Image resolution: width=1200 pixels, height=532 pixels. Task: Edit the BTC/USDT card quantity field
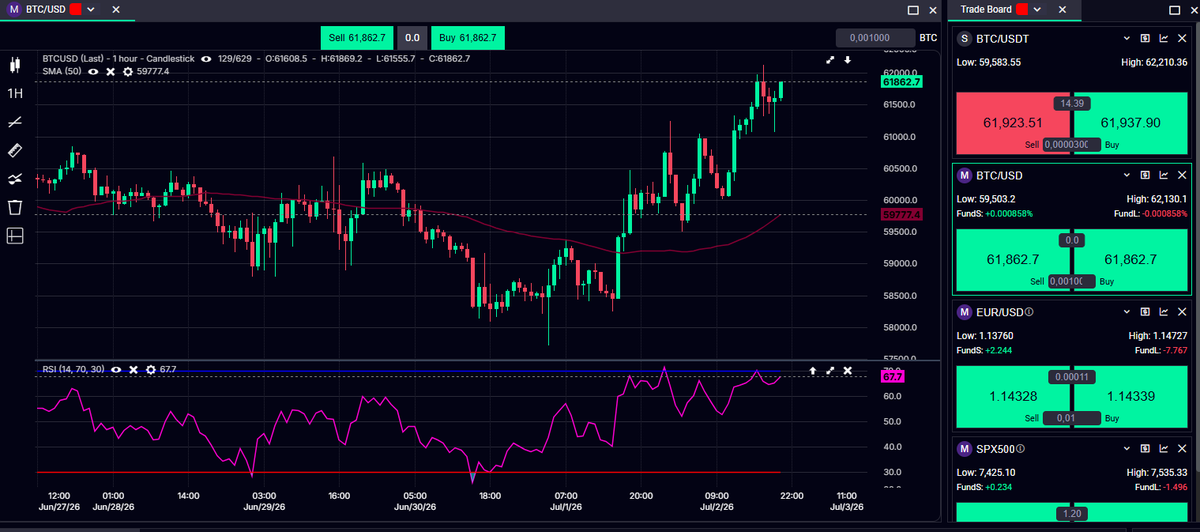click(x=1071, y=145)
